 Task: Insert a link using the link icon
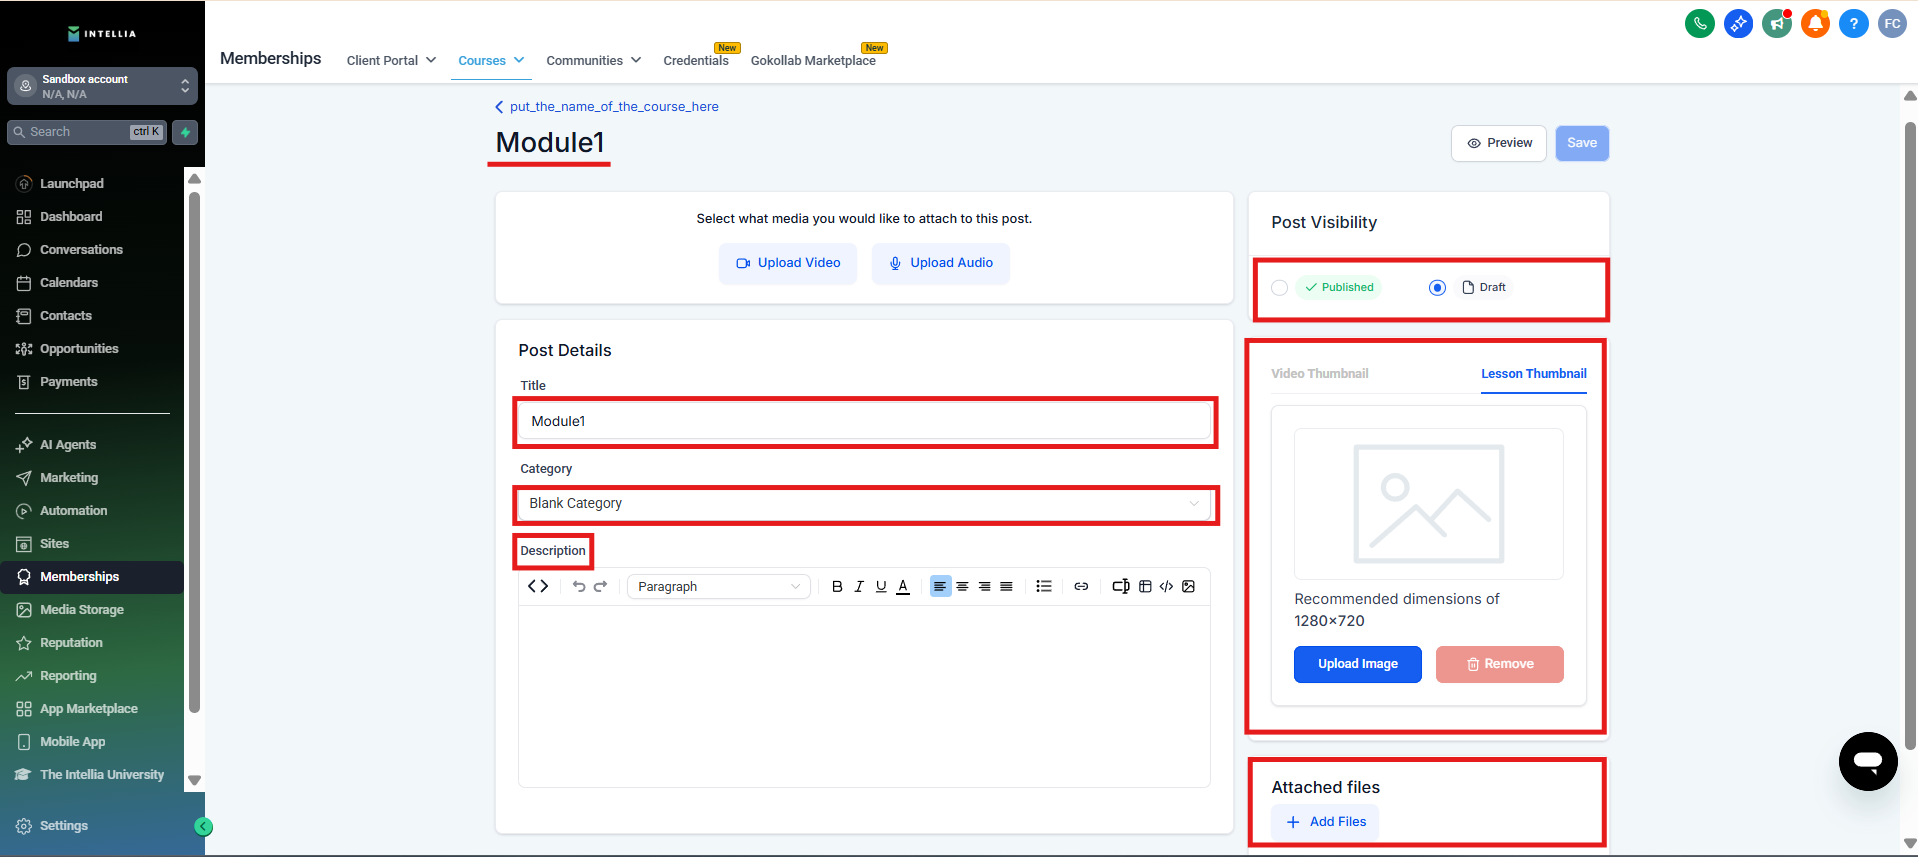[1081, 587]
